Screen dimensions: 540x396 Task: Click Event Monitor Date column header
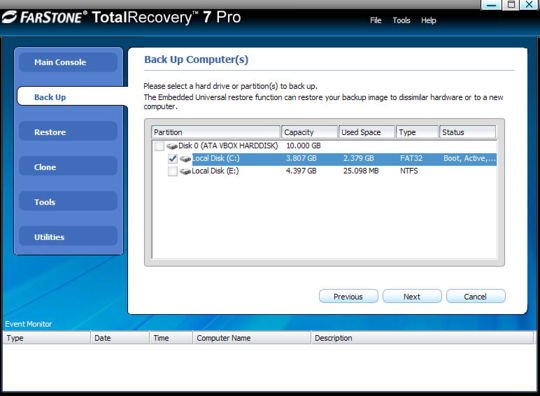click(120, 338)
